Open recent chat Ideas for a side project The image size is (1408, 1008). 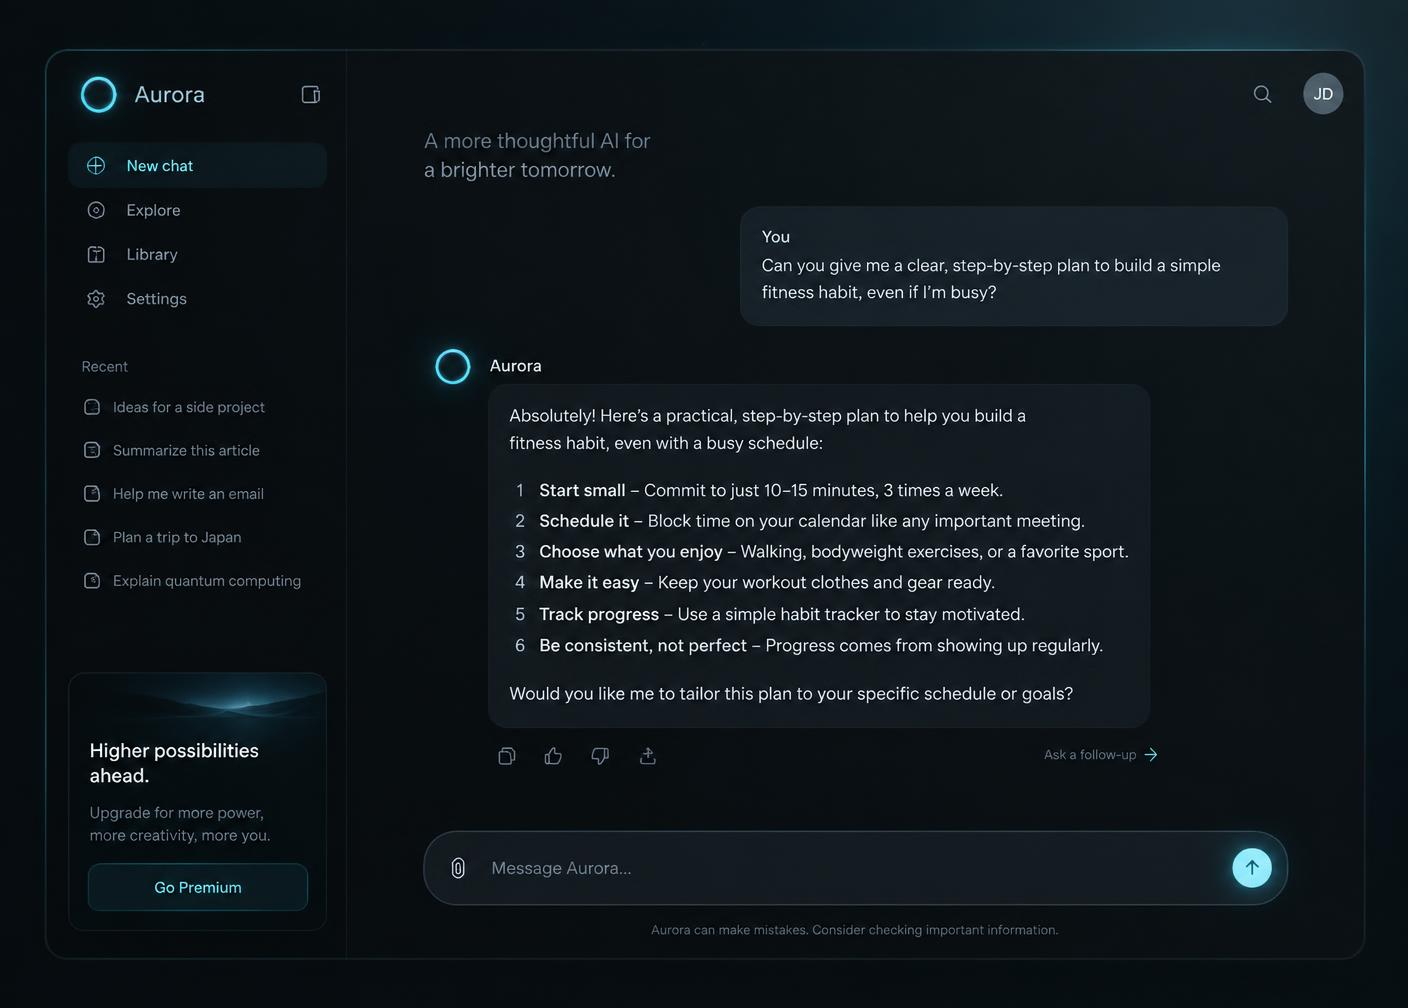(x=189, y=407)
